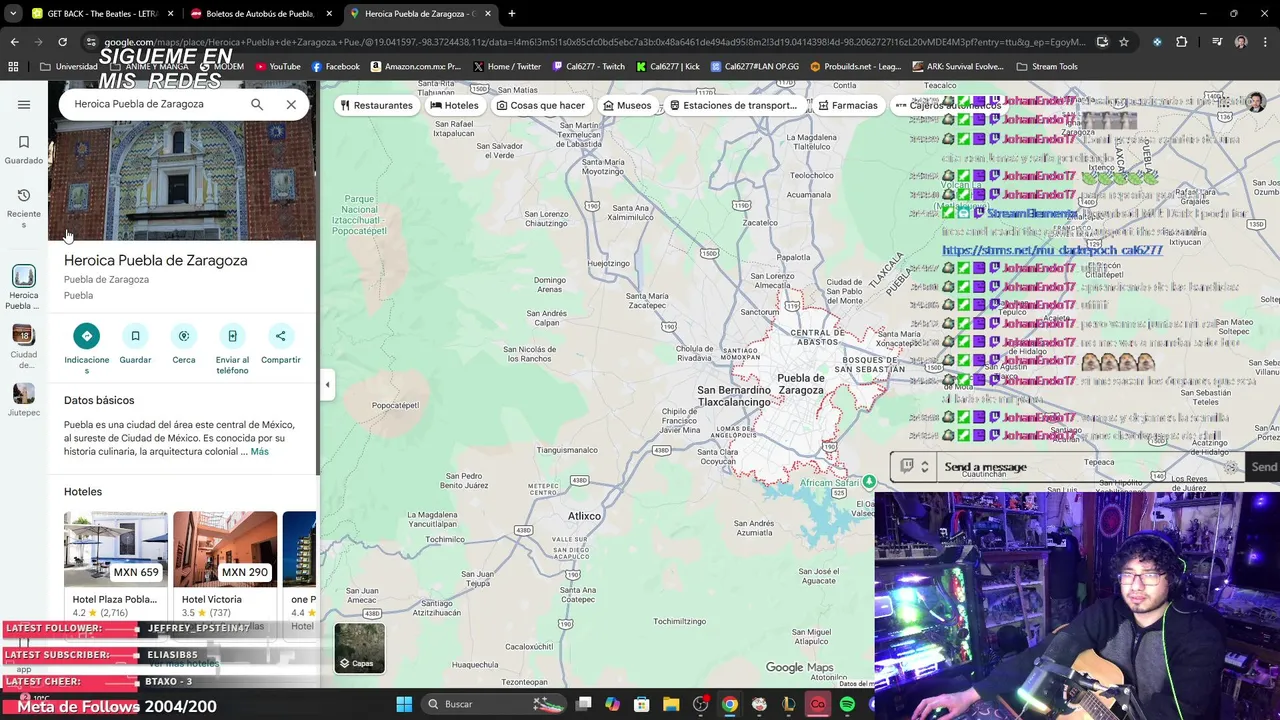1280x720 pixels.
Task: Switch to Boletos de Autobús de Puebla tab
Action: 260,14
